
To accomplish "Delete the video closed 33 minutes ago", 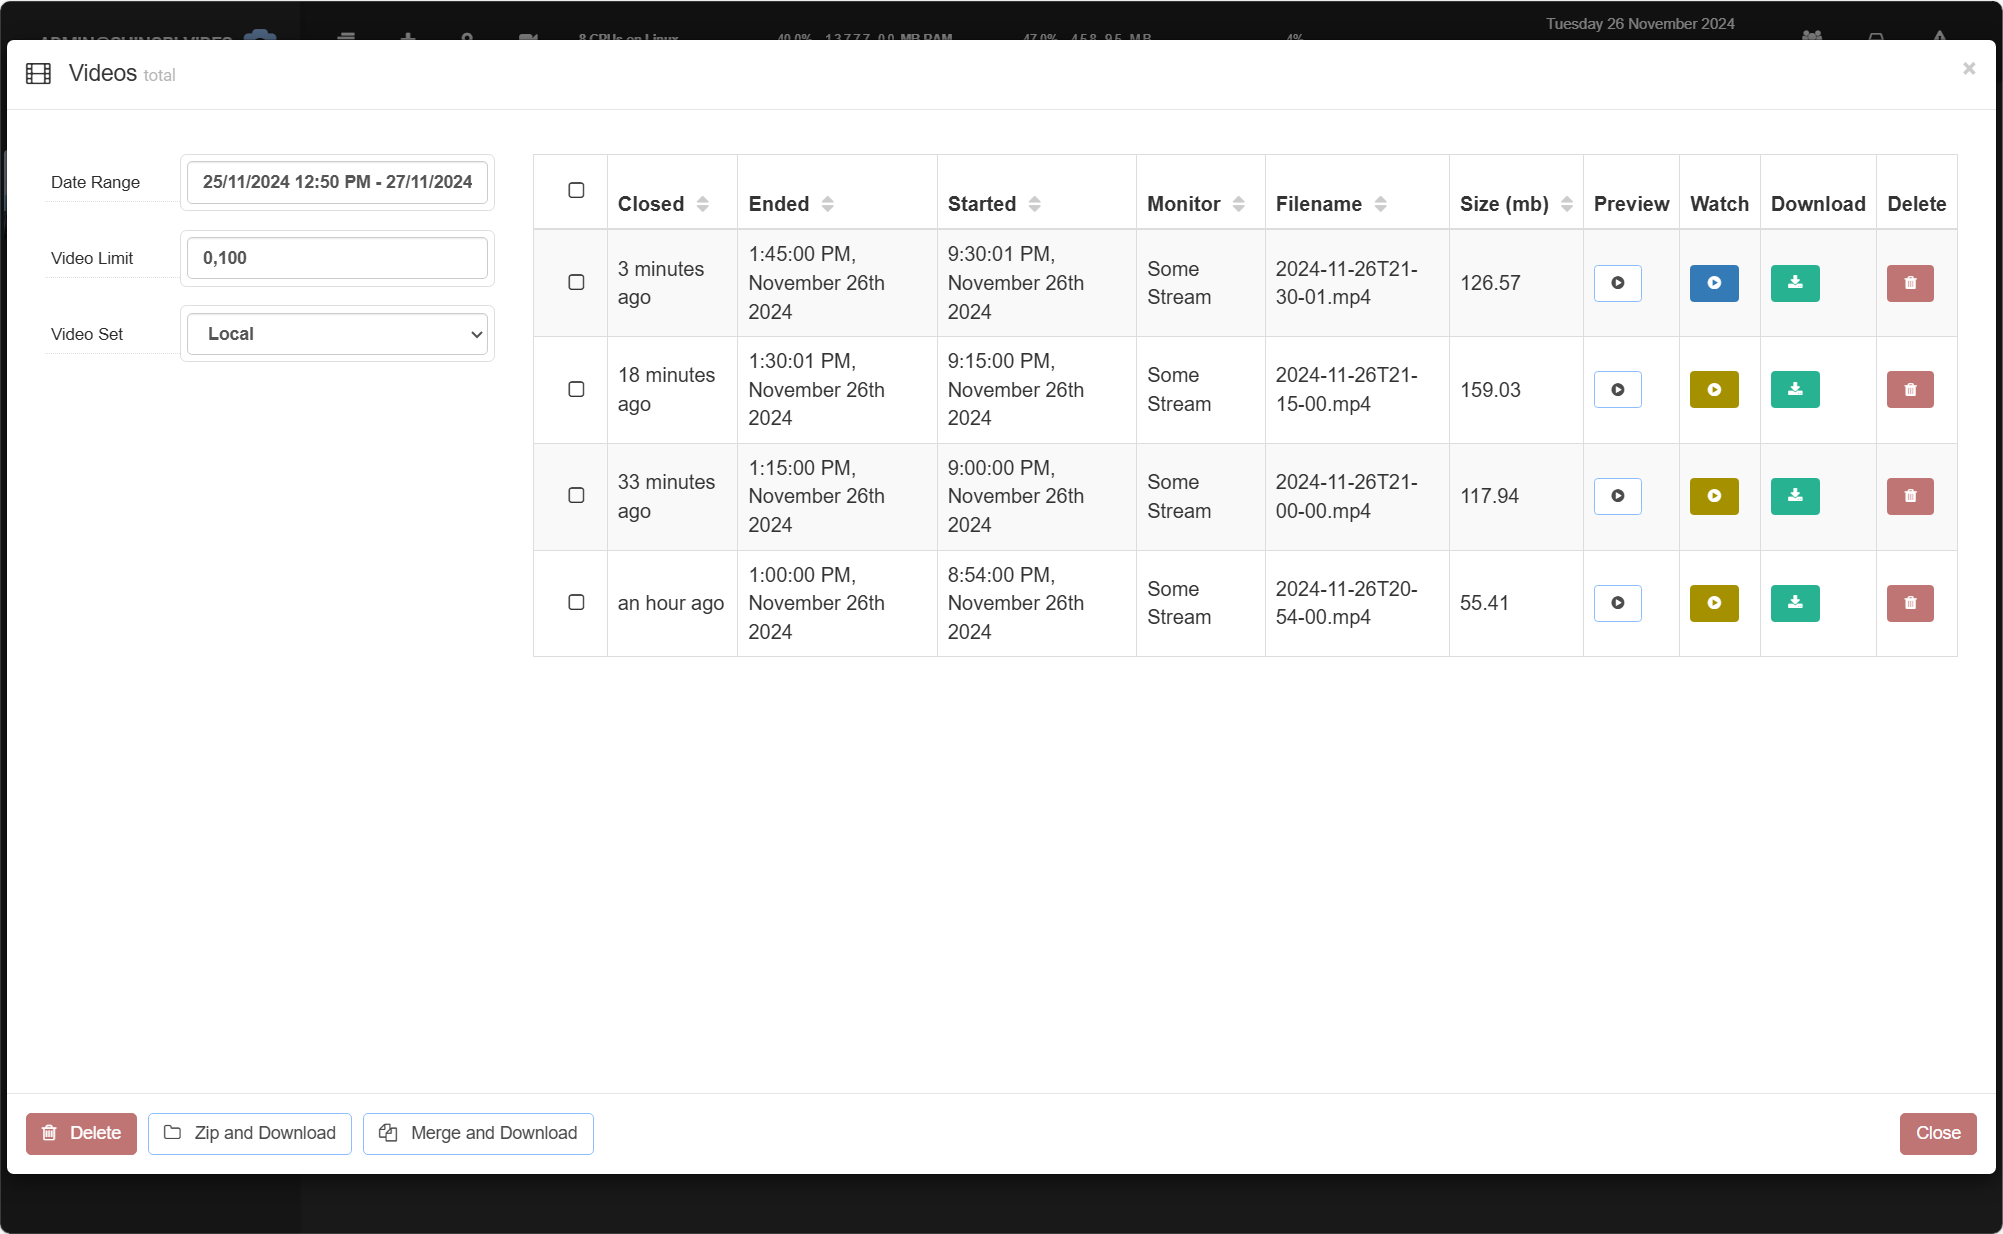I will [1910, 496].
